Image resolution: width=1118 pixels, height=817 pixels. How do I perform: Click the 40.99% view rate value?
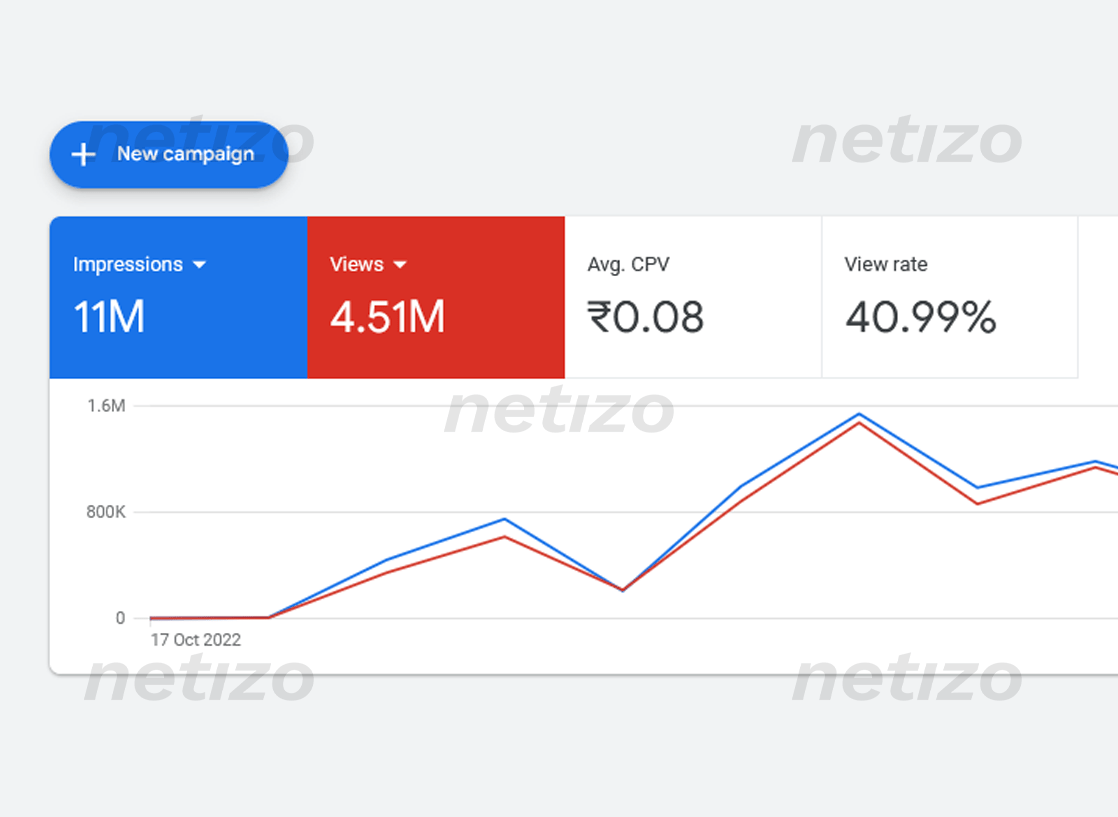tap(920, 317)
